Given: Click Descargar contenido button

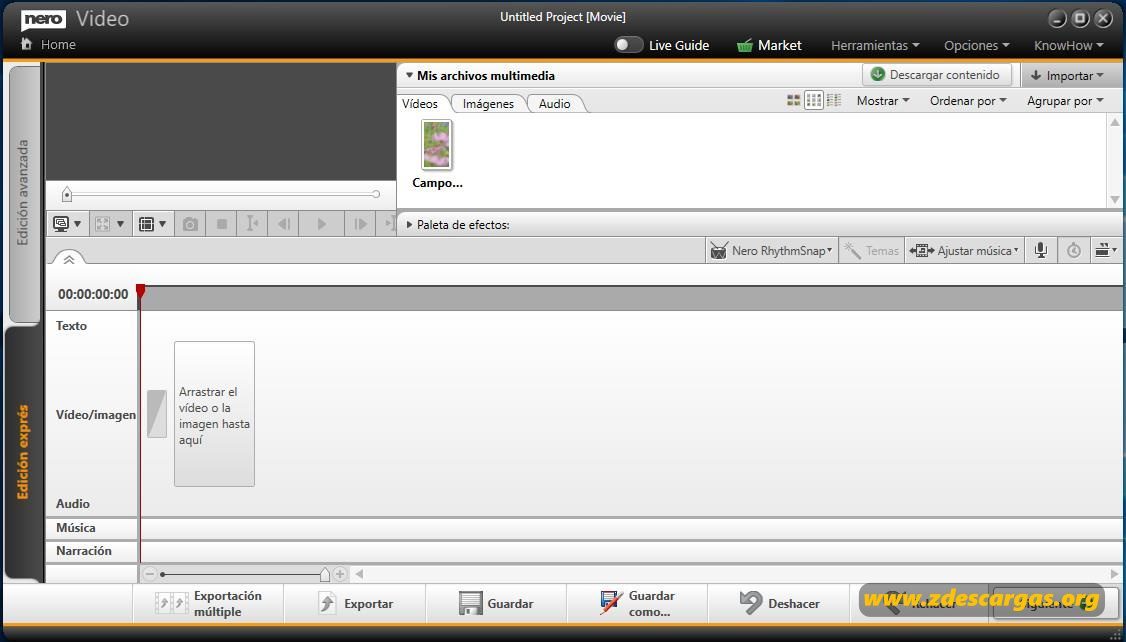Looking at the screenshot, I should (x=936, y=75).
